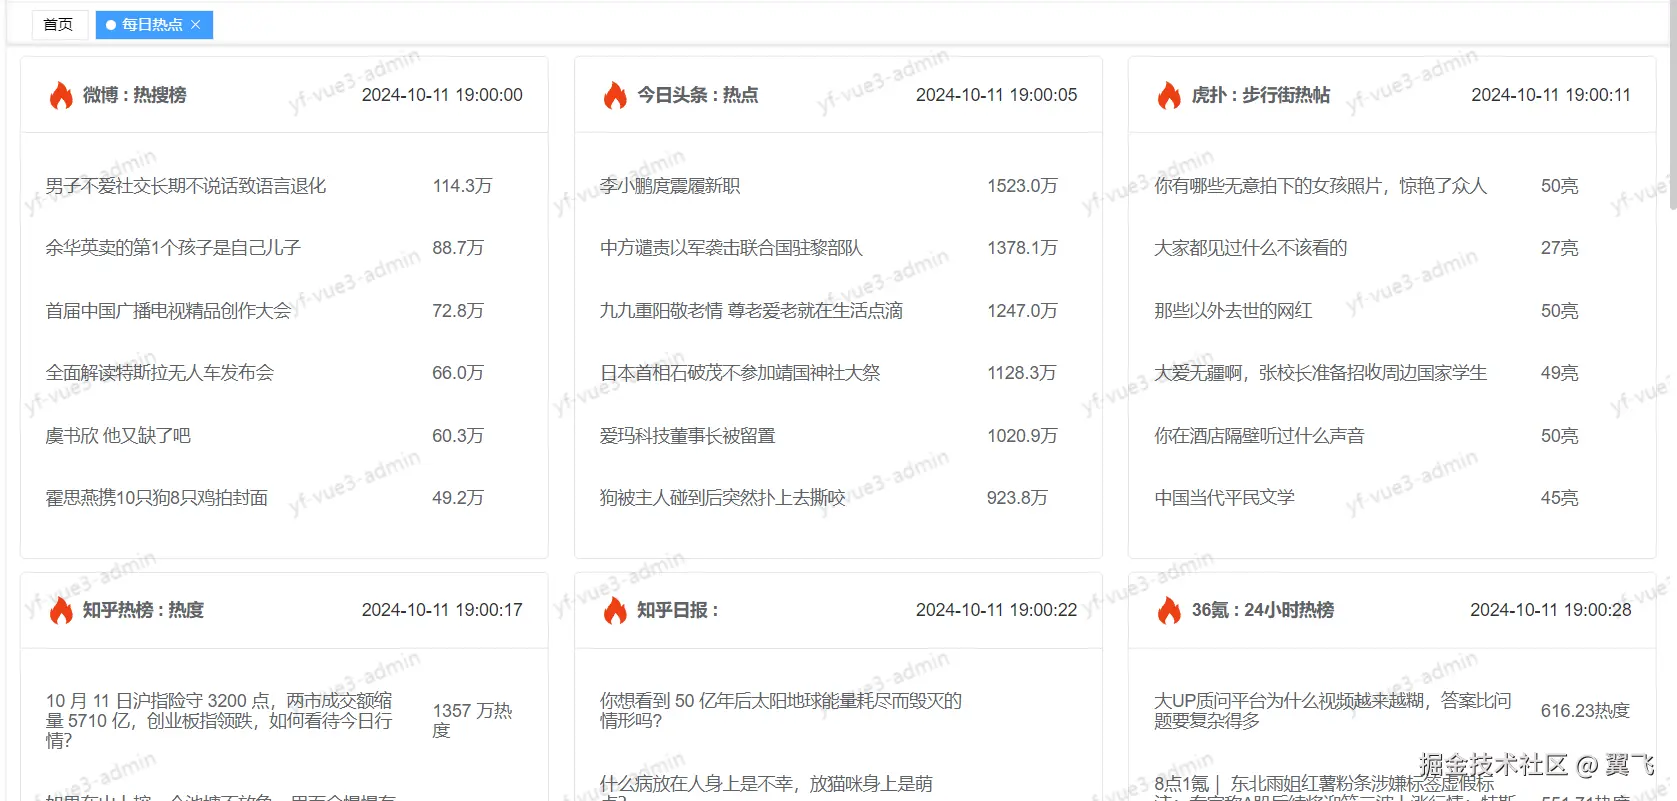Open 爱玛科技董事长被留置
Viewport: 1677px width, 801px height.
click(688, 436)
